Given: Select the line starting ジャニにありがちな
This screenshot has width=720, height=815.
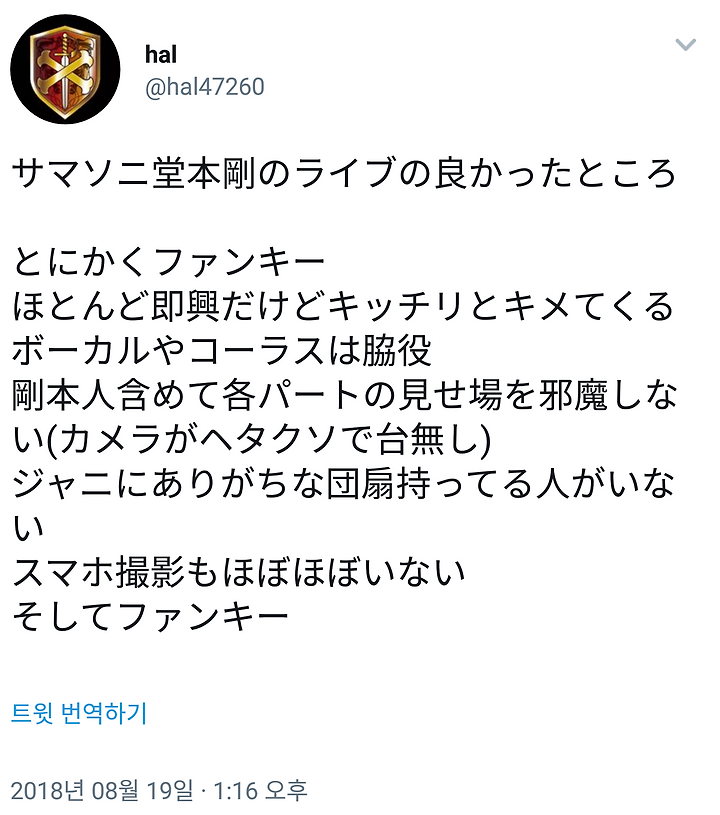Looking at the screenshot, I should [343, 483].
